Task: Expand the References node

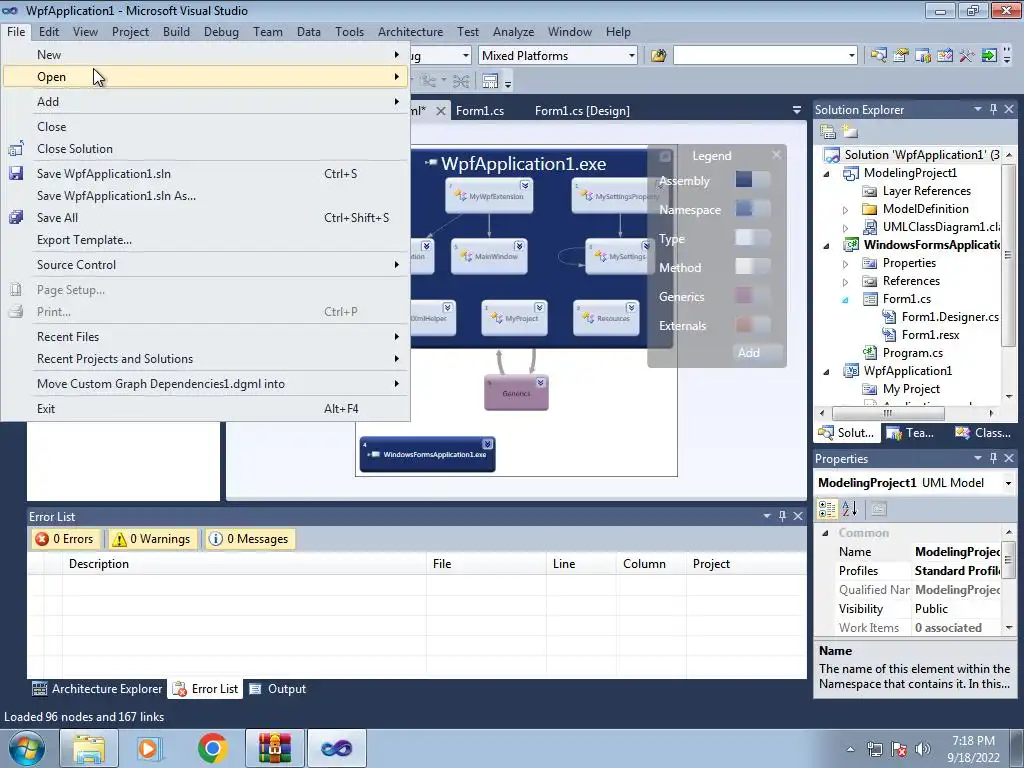Action: (845, 282)
